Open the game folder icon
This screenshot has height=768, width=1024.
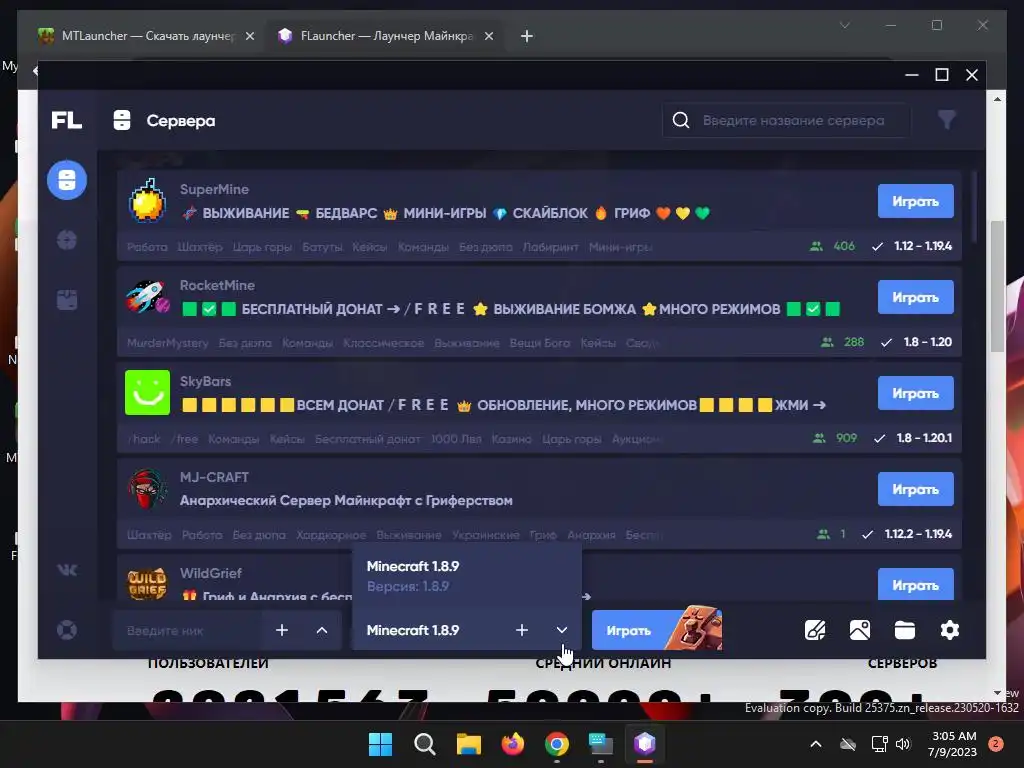click(904, 630)
